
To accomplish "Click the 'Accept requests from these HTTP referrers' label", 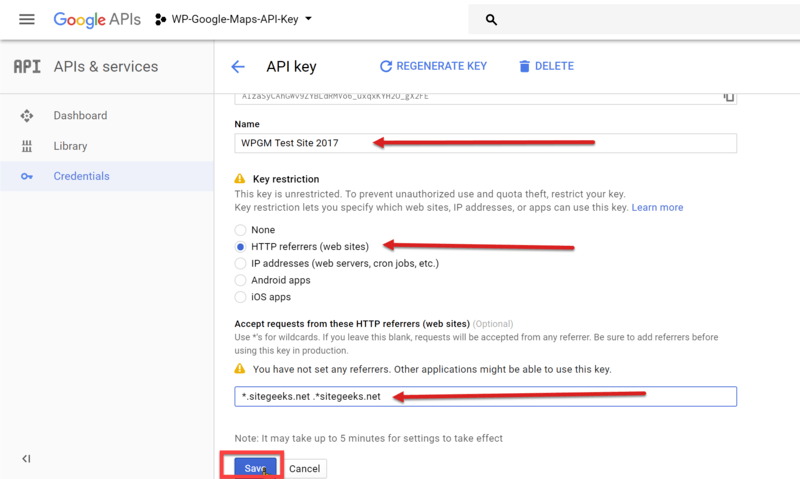I will 352,324.
